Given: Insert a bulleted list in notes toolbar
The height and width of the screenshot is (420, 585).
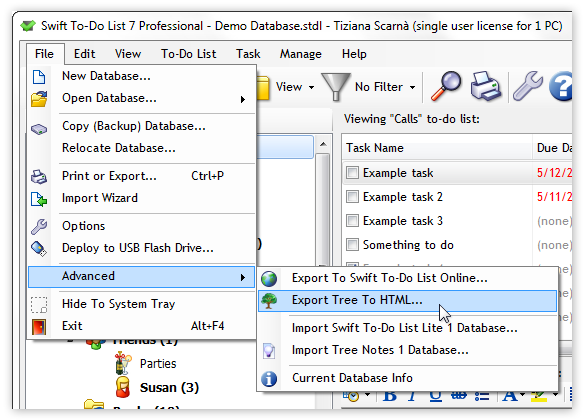Looking at the screenshot, I should point(482,395).
